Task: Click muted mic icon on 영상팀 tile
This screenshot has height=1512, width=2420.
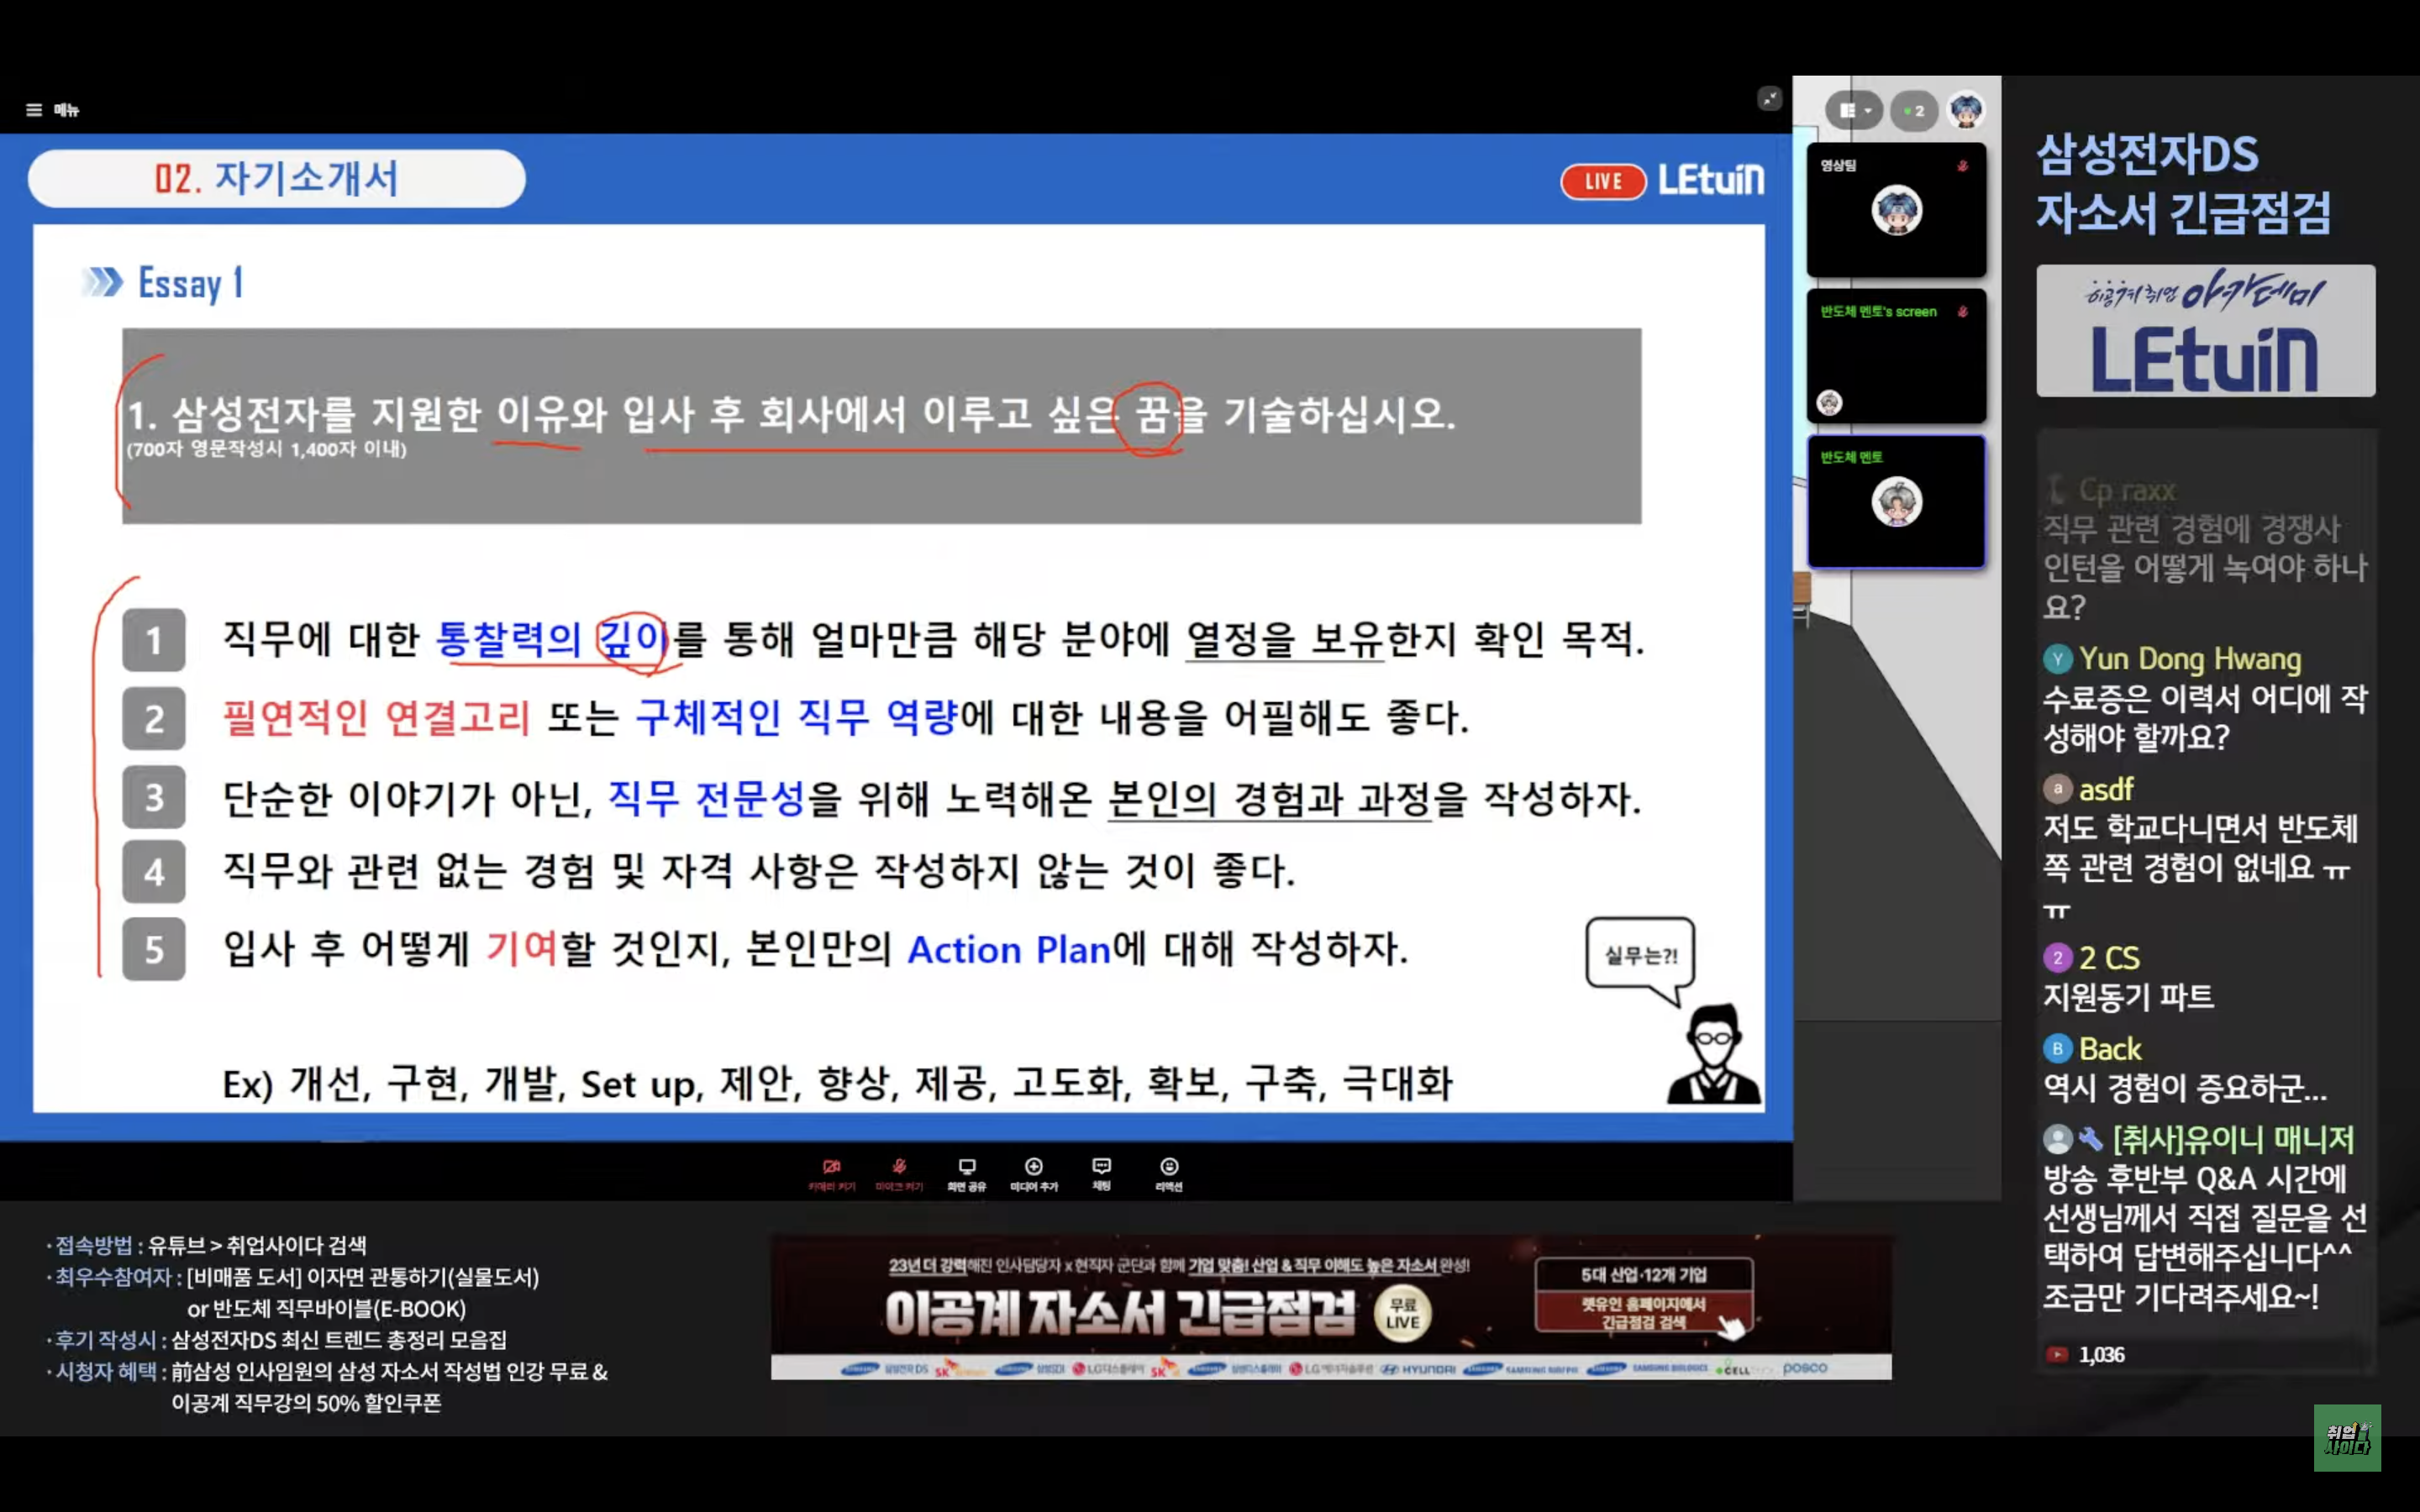Action: (x=1963, y=166)
